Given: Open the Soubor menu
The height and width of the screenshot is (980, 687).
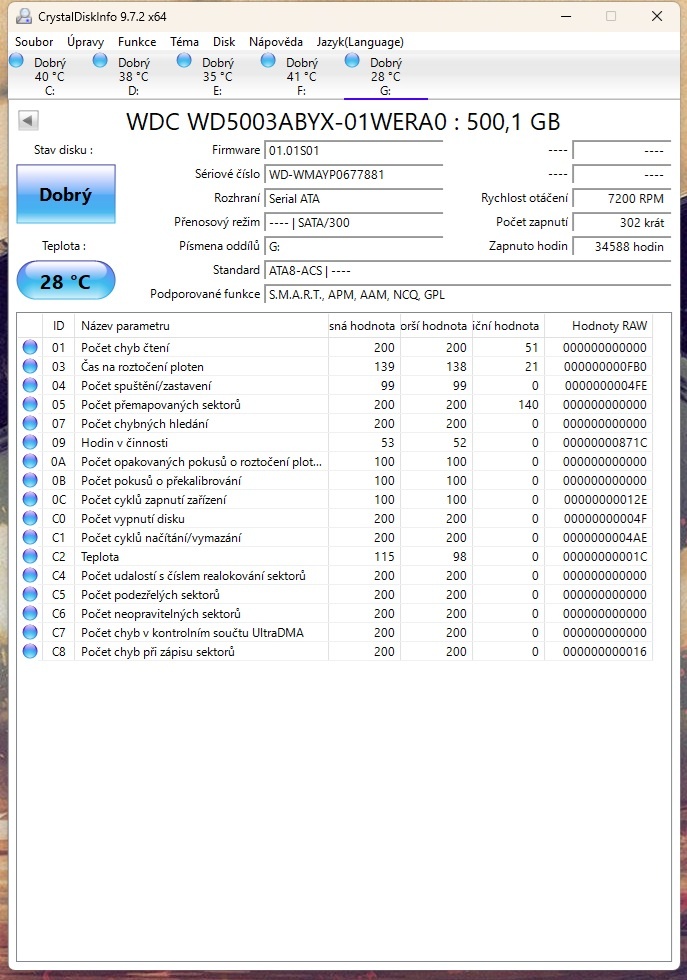Looking at the screenshot, I should 34,42.
